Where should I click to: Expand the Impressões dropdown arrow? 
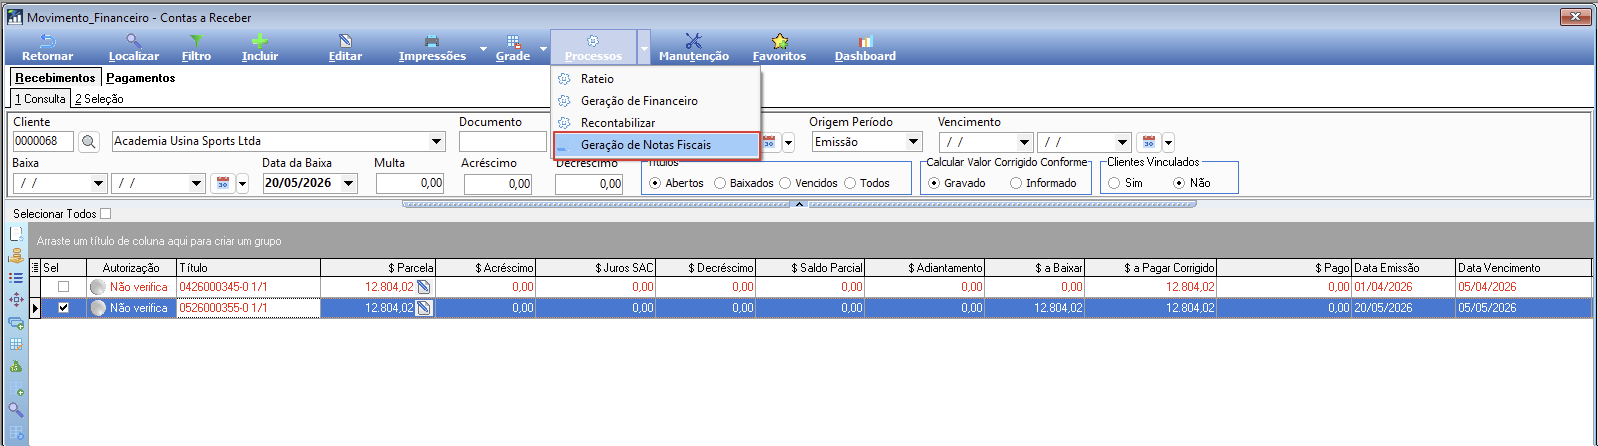coord(483,48)
